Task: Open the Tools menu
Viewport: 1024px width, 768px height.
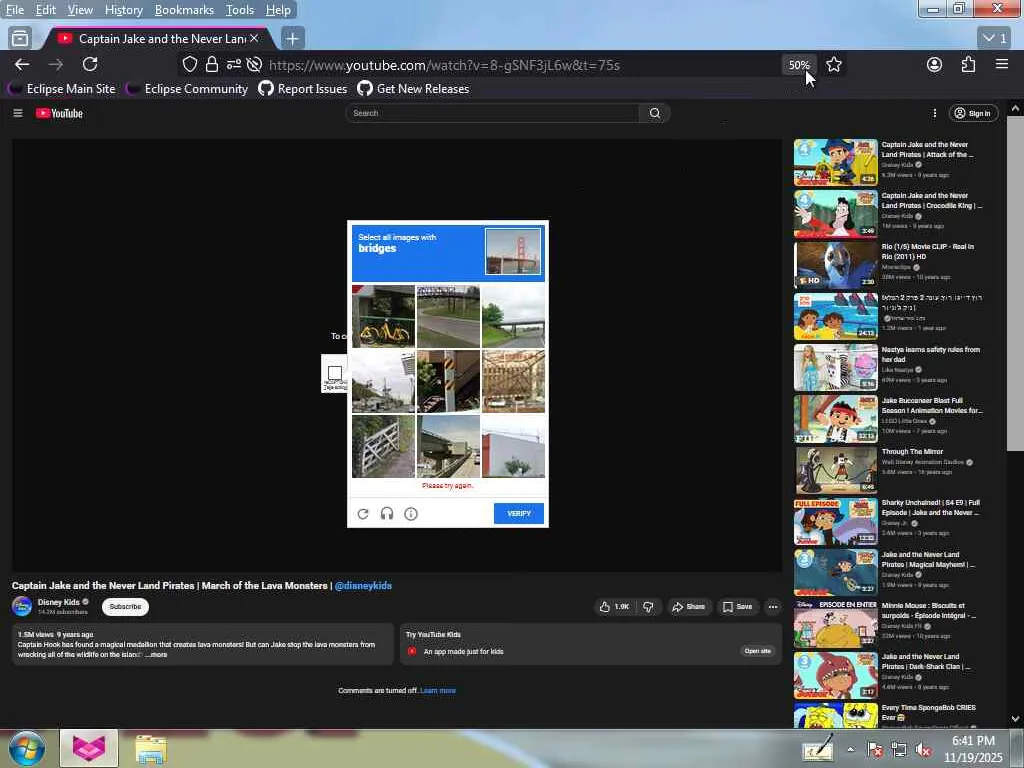Action: click(x=240, y=10)
